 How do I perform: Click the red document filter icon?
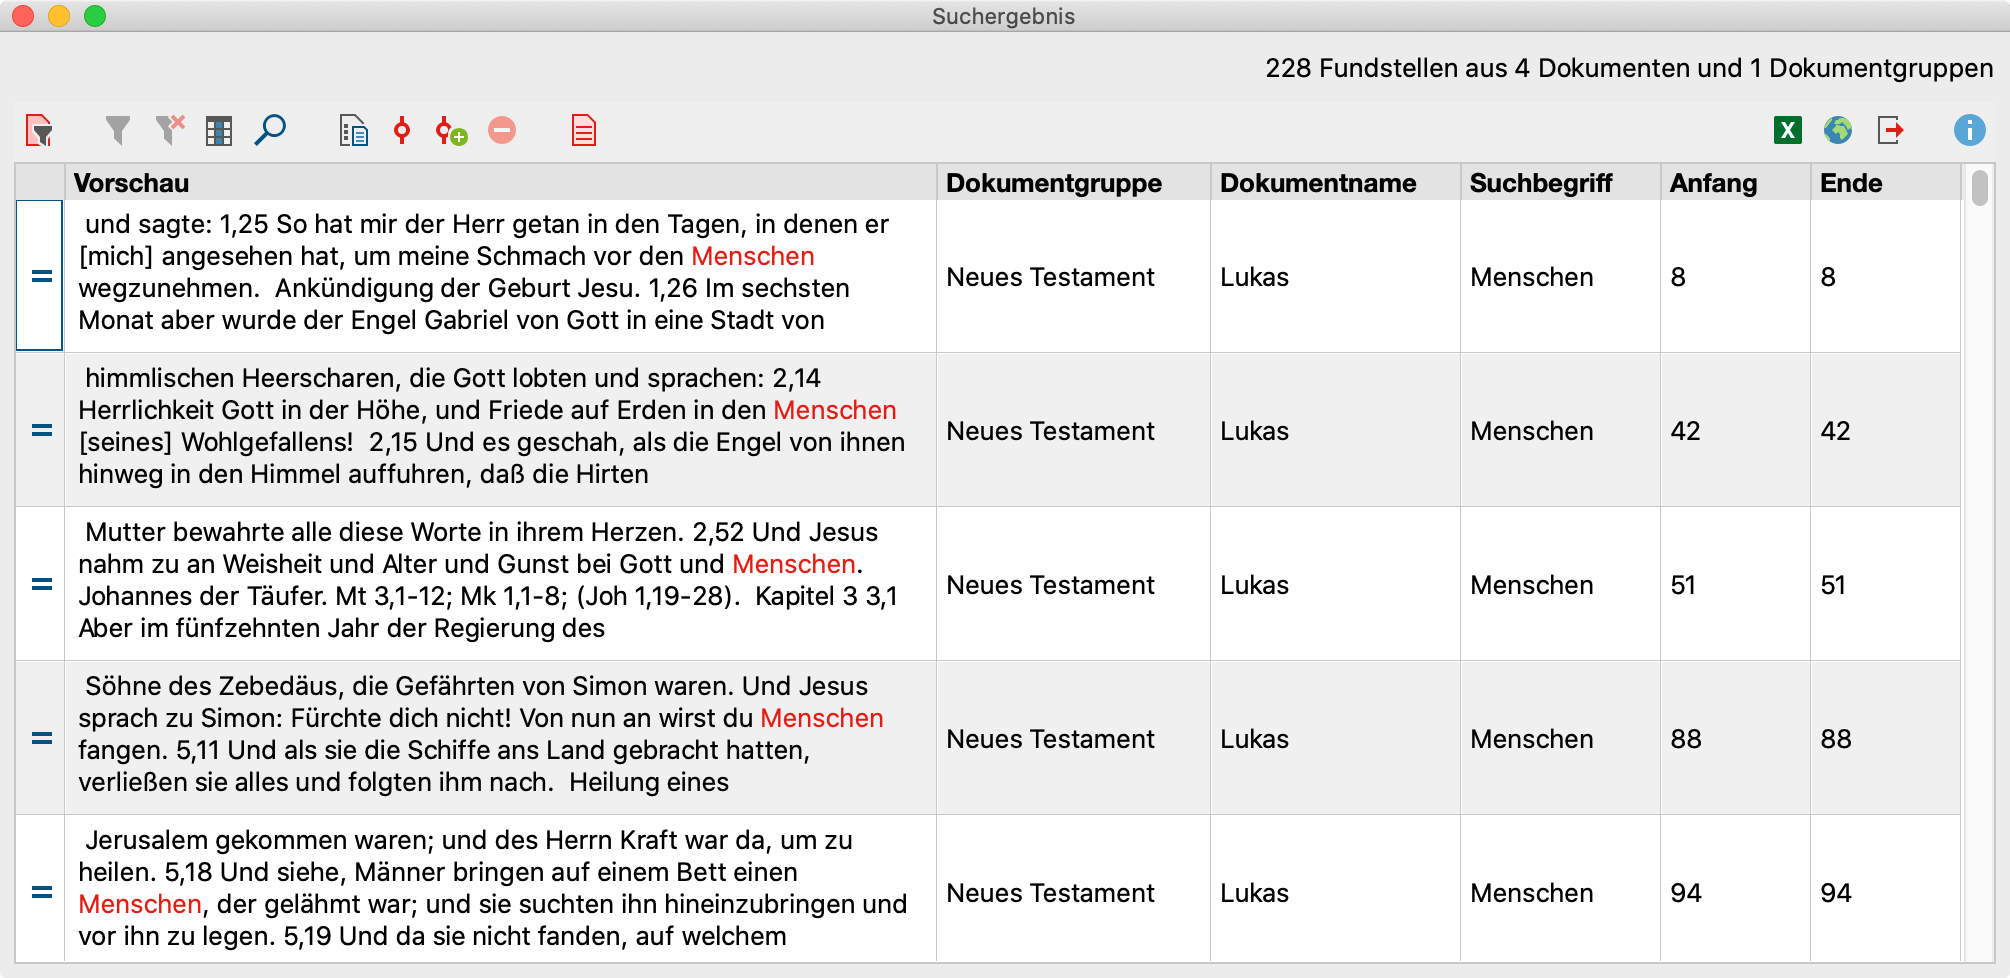(x=39, y=130)
